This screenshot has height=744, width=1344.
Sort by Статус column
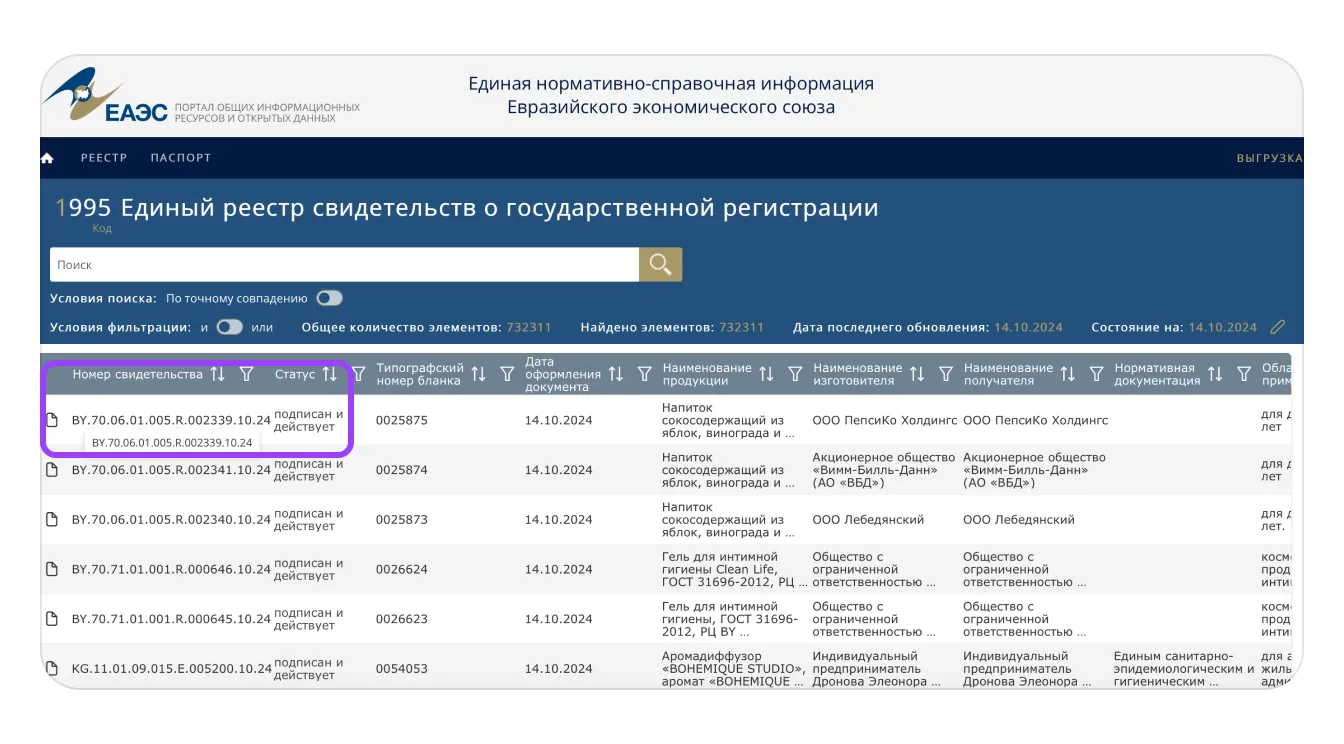[329, 374]
